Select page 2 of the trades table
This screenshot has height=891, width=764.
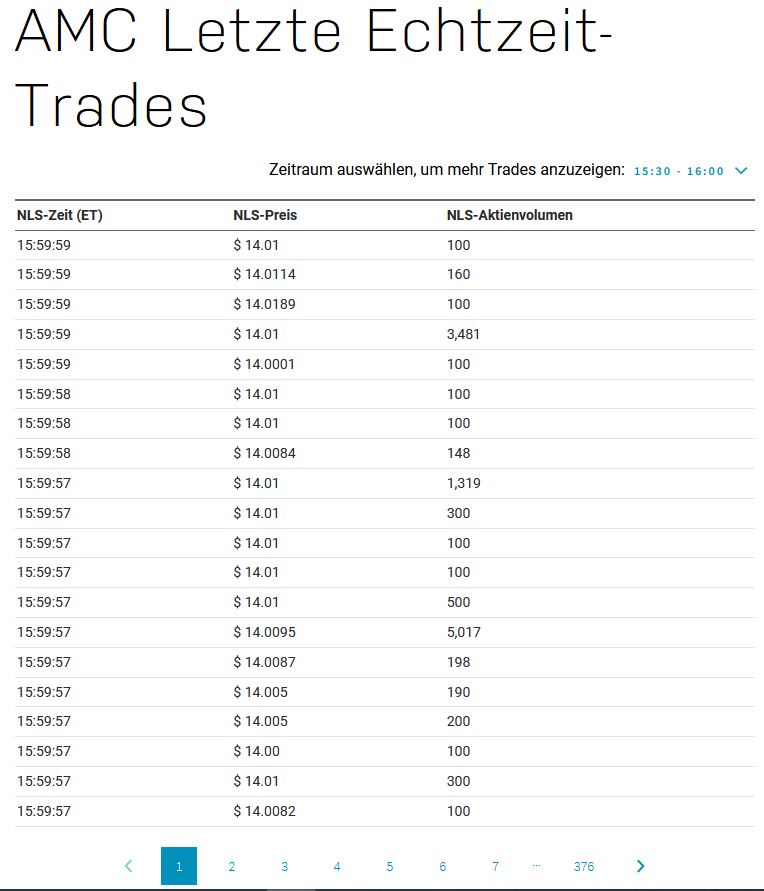pyautogui.click(x=231, y=866)
